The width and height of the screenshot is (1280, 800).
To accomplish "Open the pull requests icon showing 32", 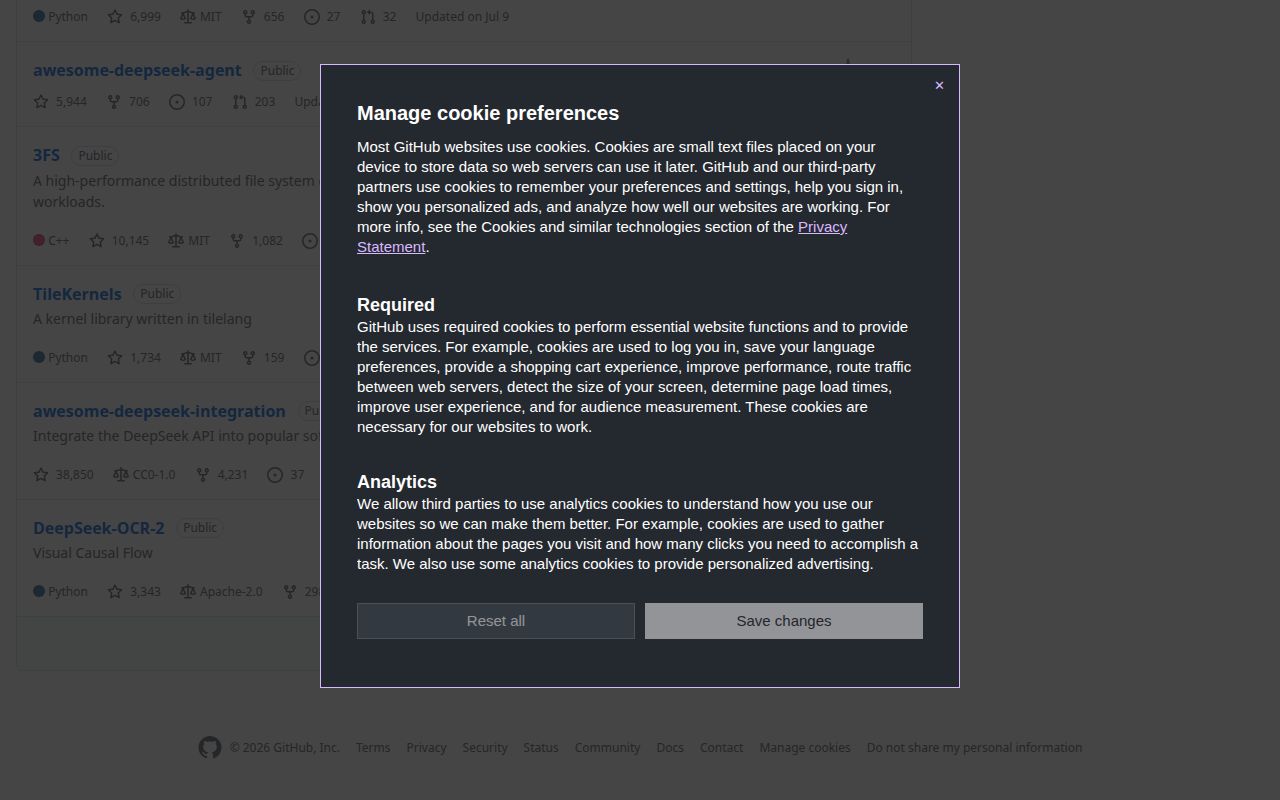I will coord(368,17).
